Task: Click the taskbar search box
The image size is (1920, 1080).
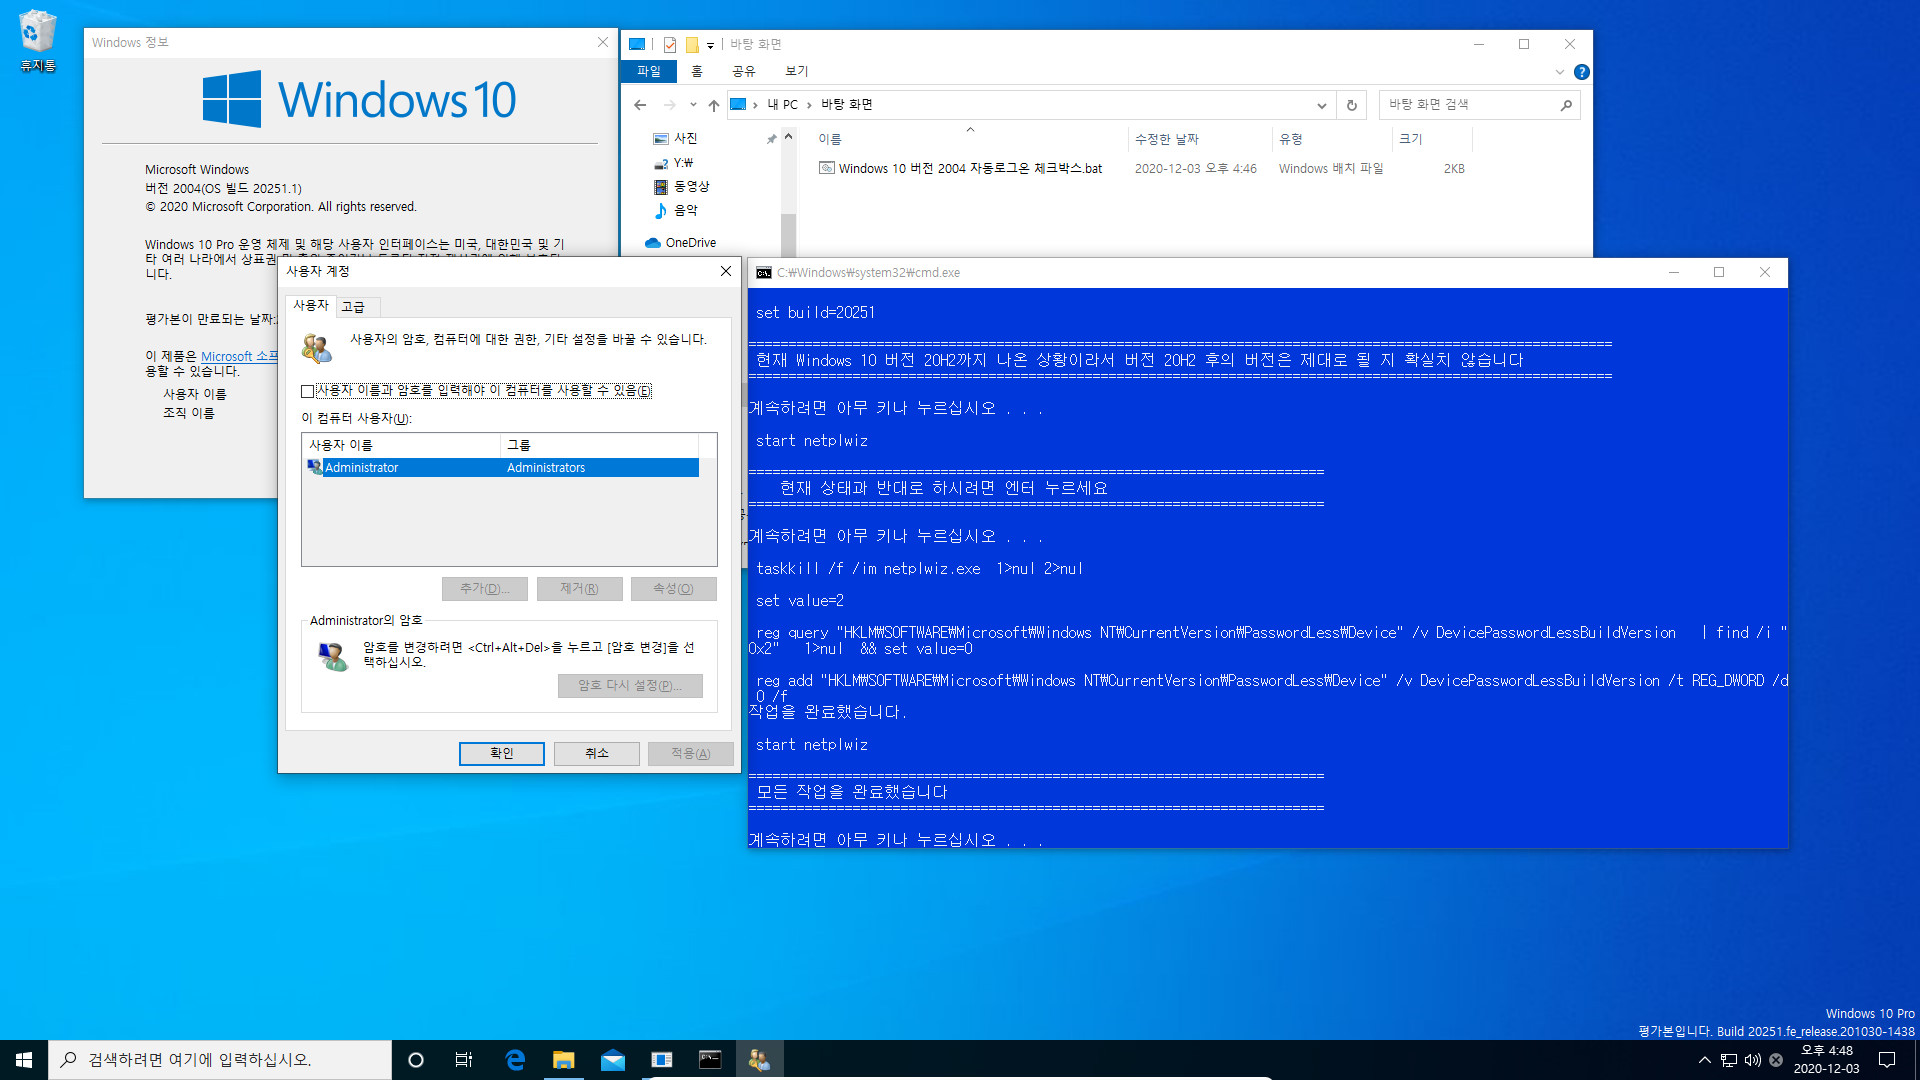Action: [x=220, y=1060]
